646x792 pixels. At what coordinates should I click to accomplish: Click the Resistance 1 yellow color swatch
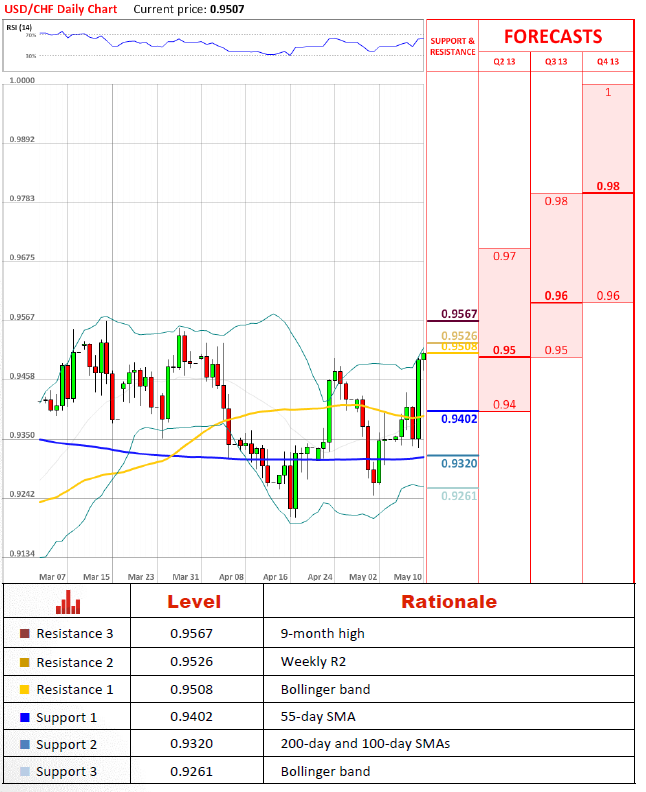click(24, 689)
